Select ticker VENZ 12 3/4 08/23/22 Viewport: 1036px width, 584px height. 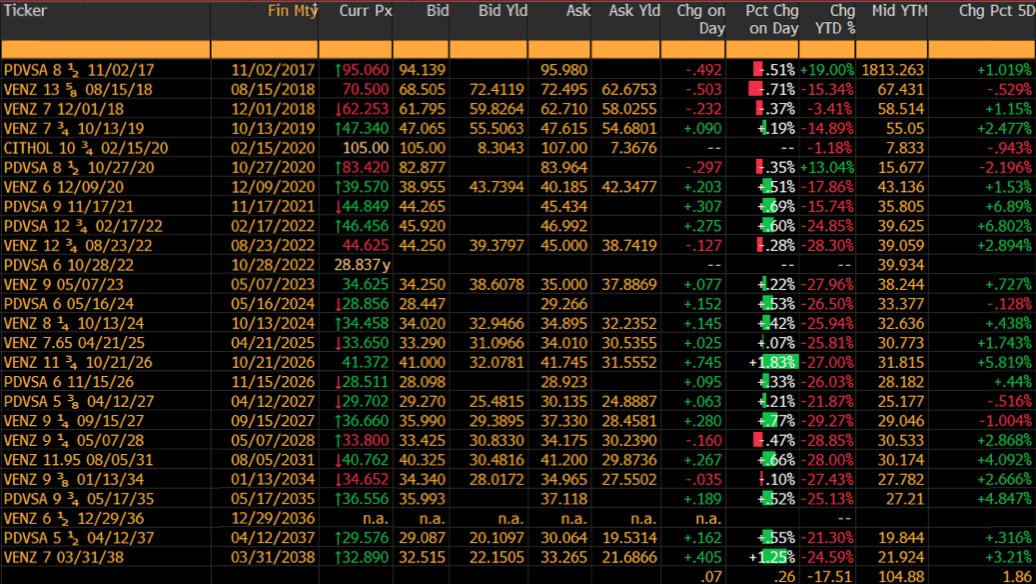coord(78,245)
